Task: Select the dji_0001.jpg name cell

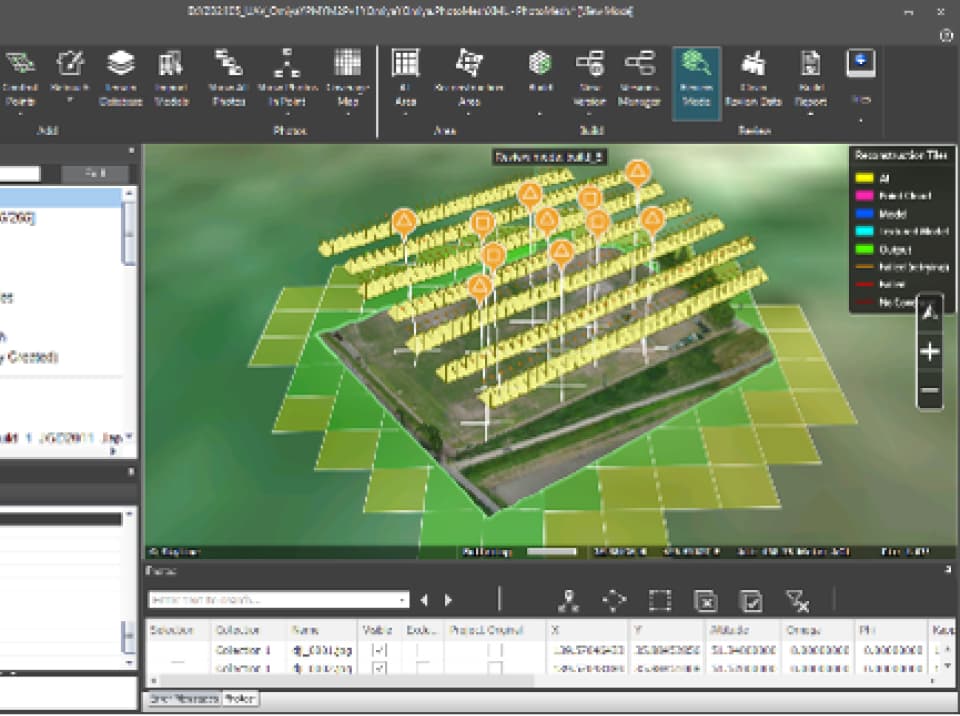Action: click(x=321, y=650)
